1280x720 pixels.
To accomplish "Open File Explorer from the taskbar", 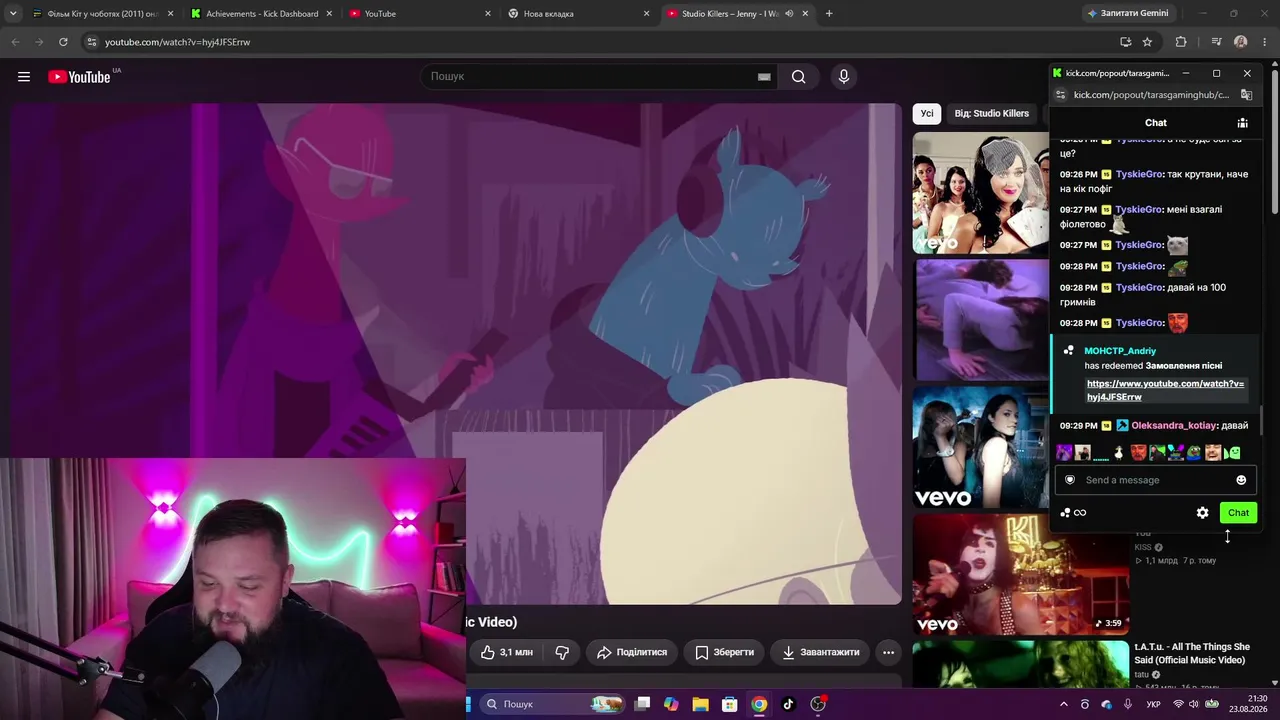I will [x=700, y=704].
